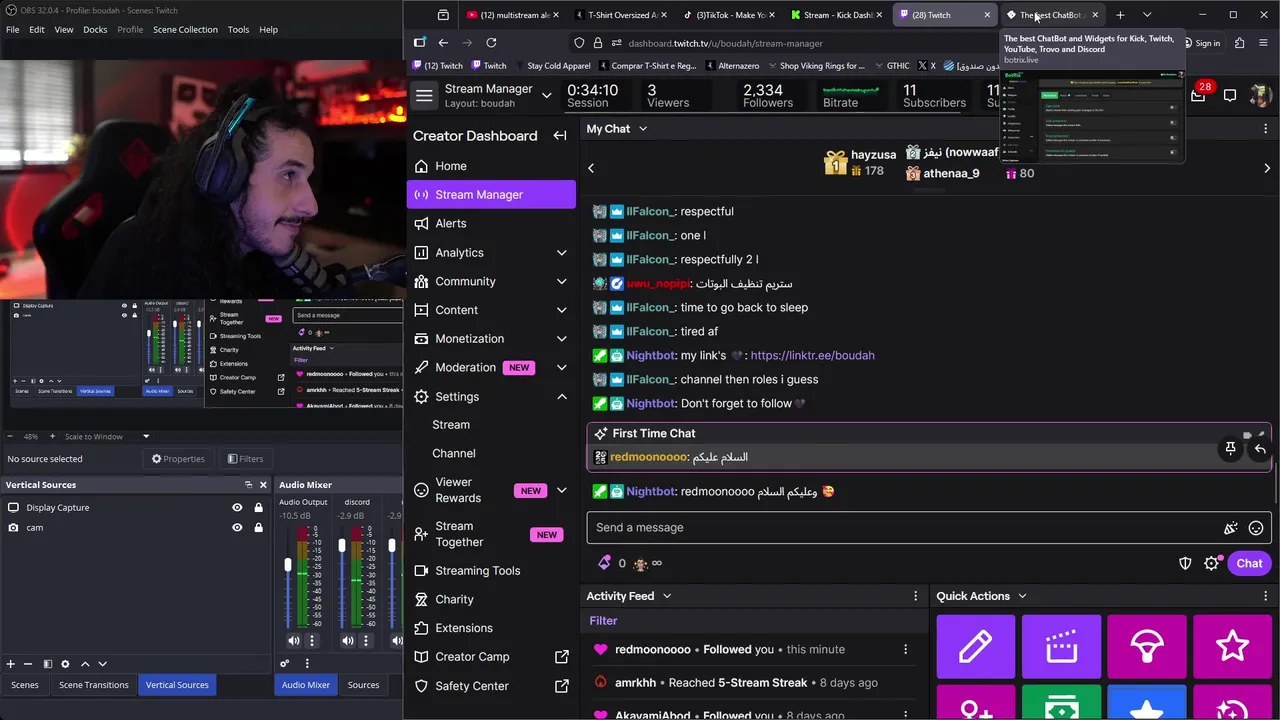
Task: Open the emote picker smiley icon
Action: (x=1256, y=528)
